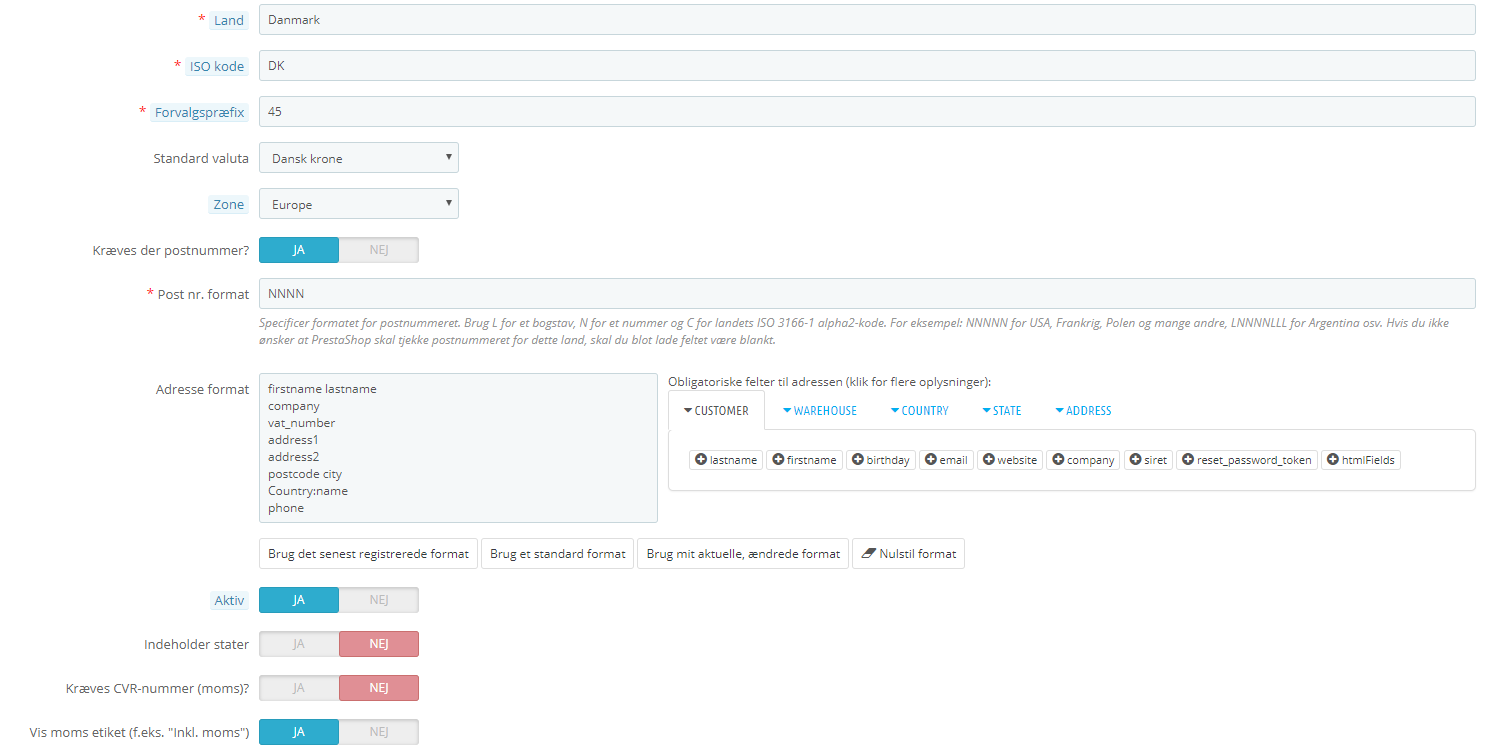Click the plus icon on reset_password_token tag
Viewport: 1492px width, 755px height.
(1187, 460)
